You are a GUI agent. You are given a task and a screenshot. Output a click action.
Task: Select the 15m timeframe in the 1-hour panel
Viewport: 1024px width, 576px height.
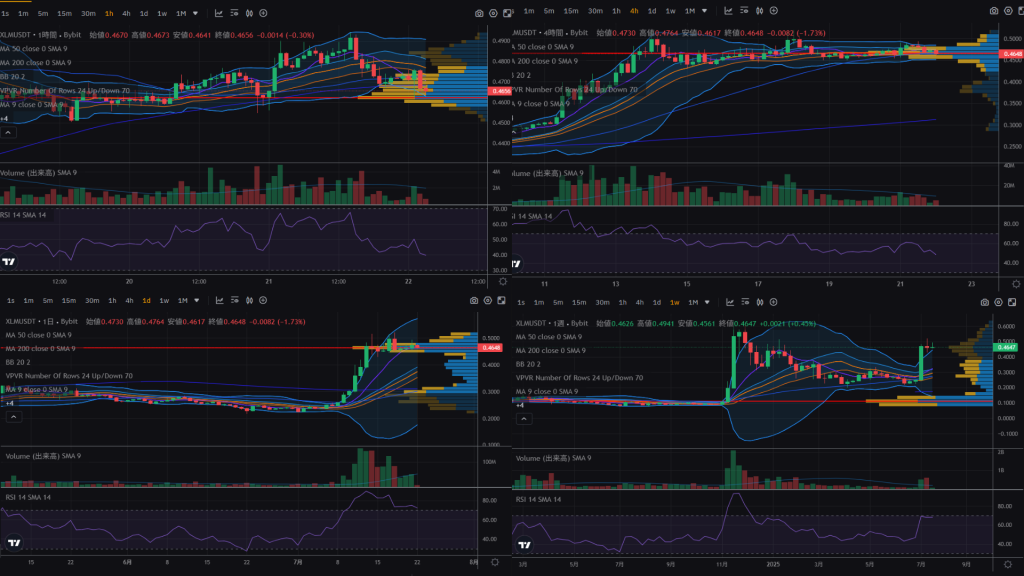[x=64, y=13]
